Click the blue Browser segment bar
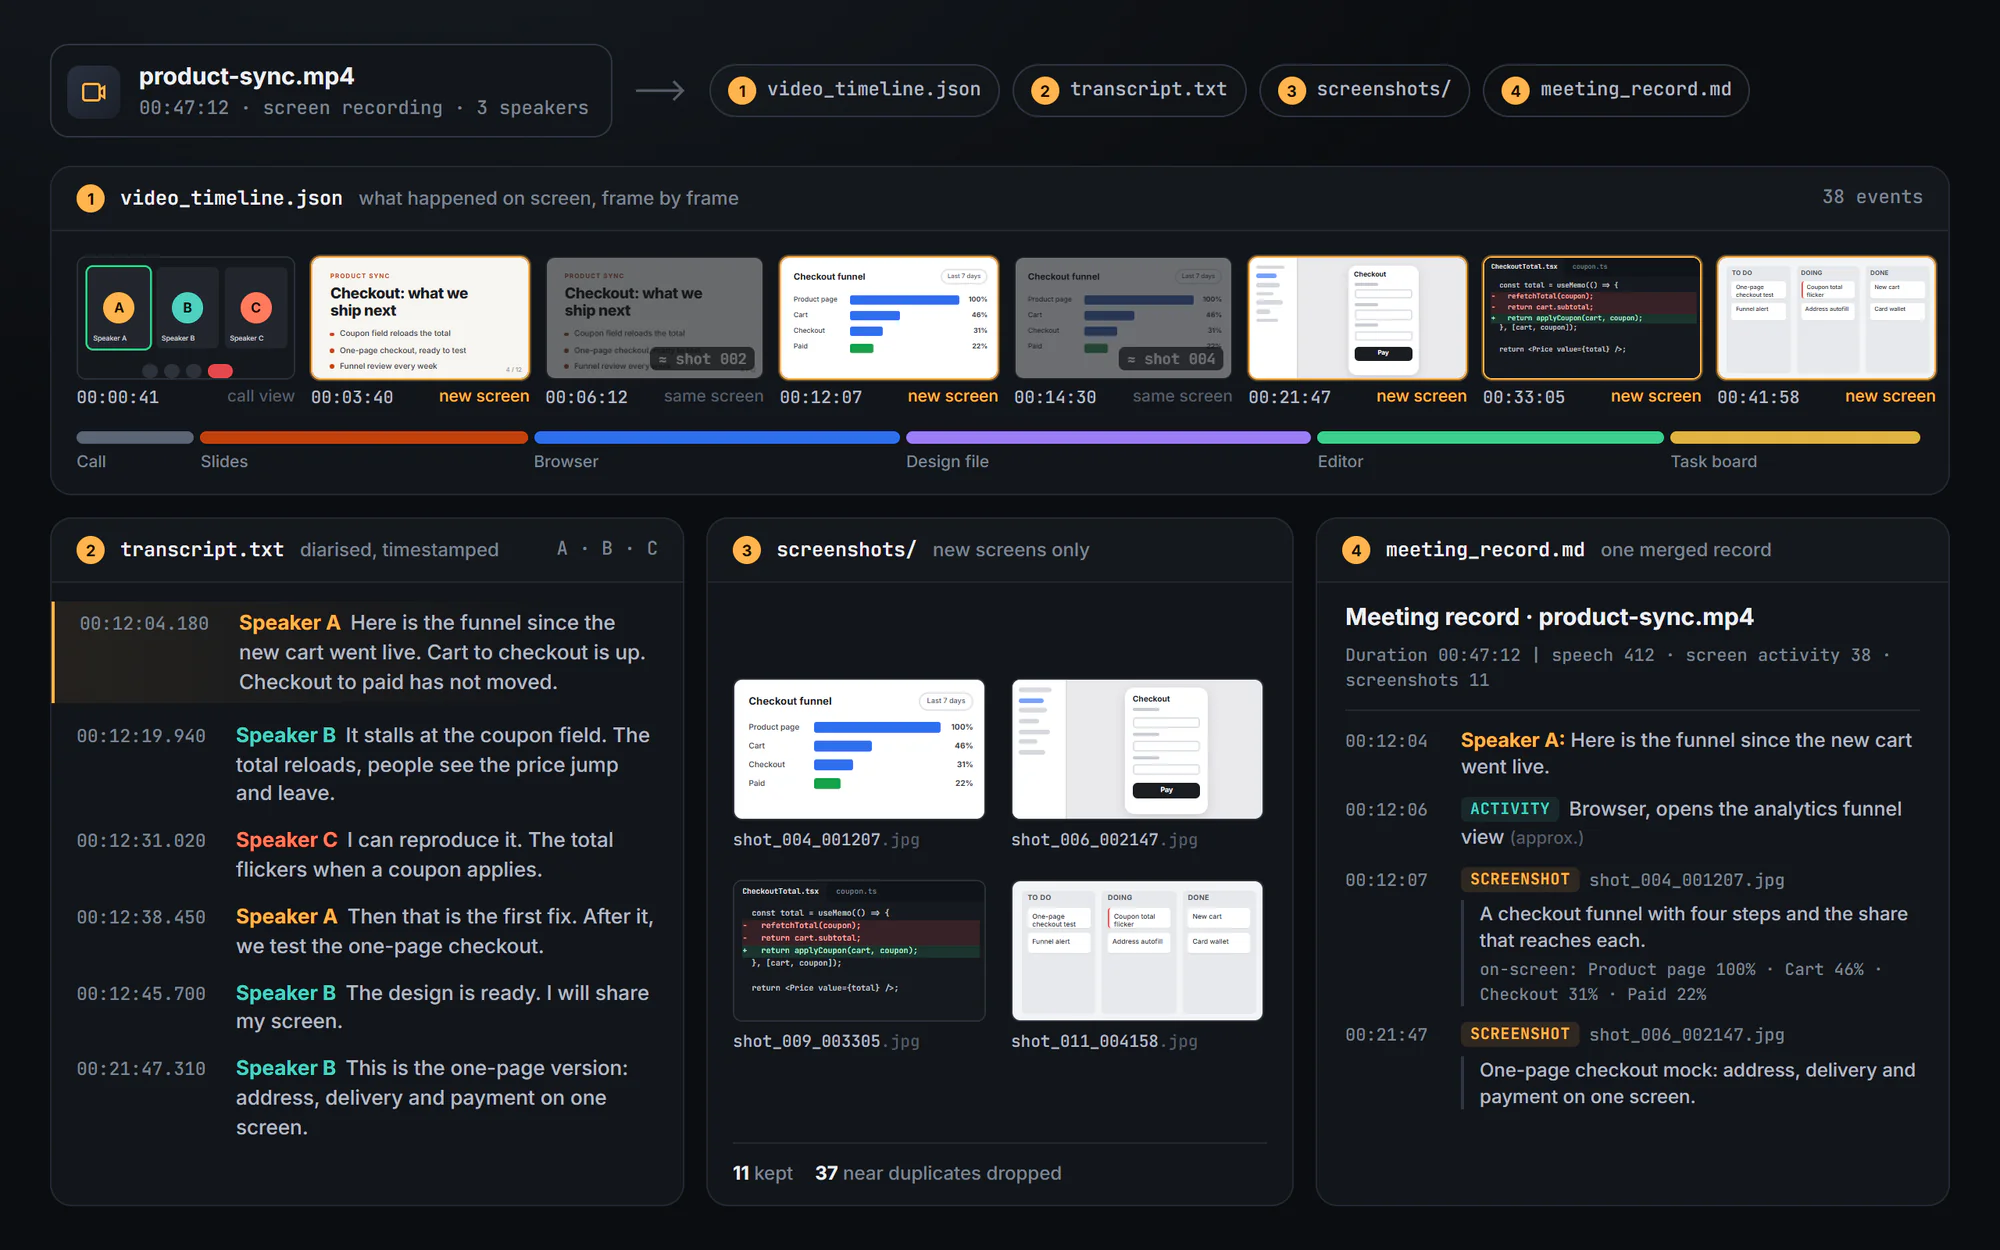The height and width of the screenshot is (1250, 2000). pyautogui.click(x=717, y=438)
